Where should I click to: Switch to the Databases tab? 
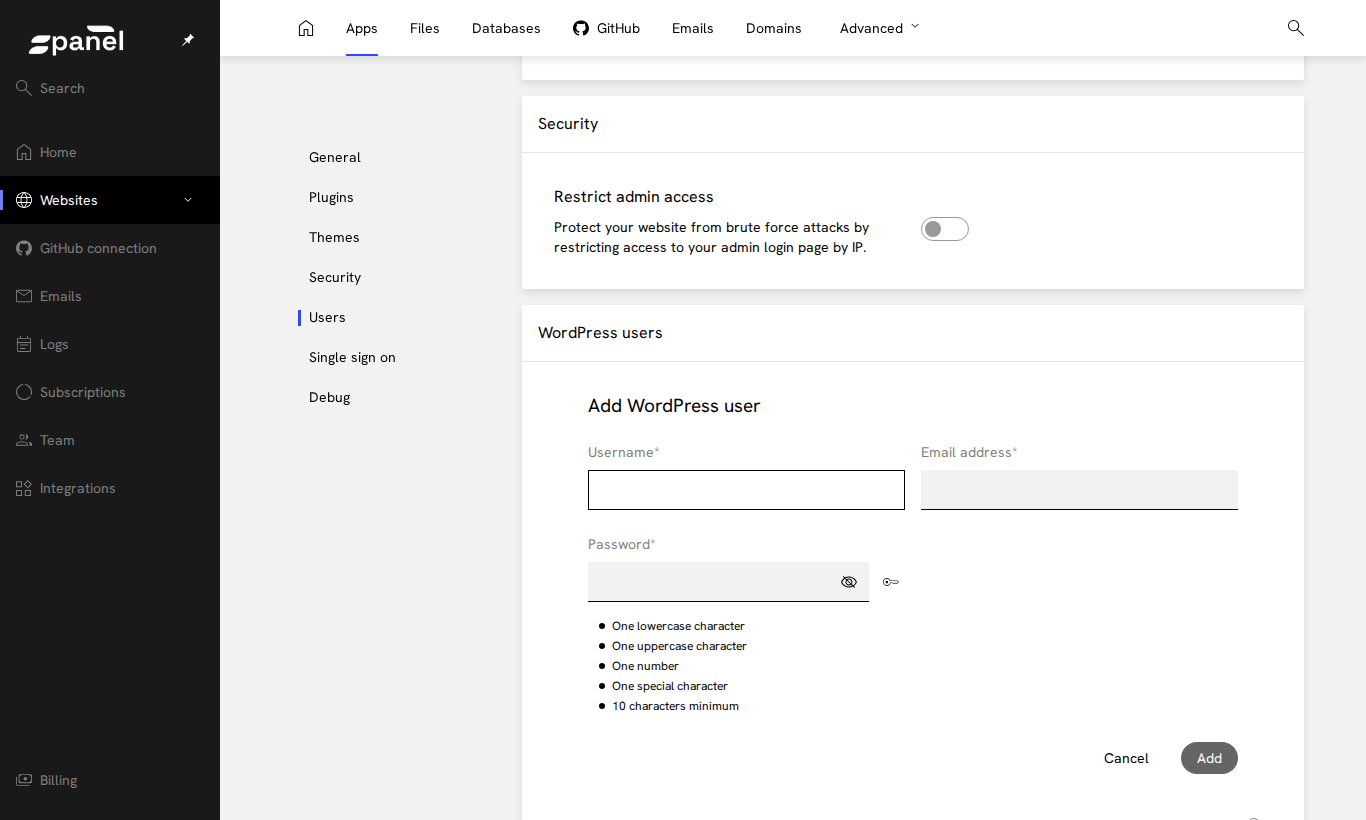click(x=506, y=28)
